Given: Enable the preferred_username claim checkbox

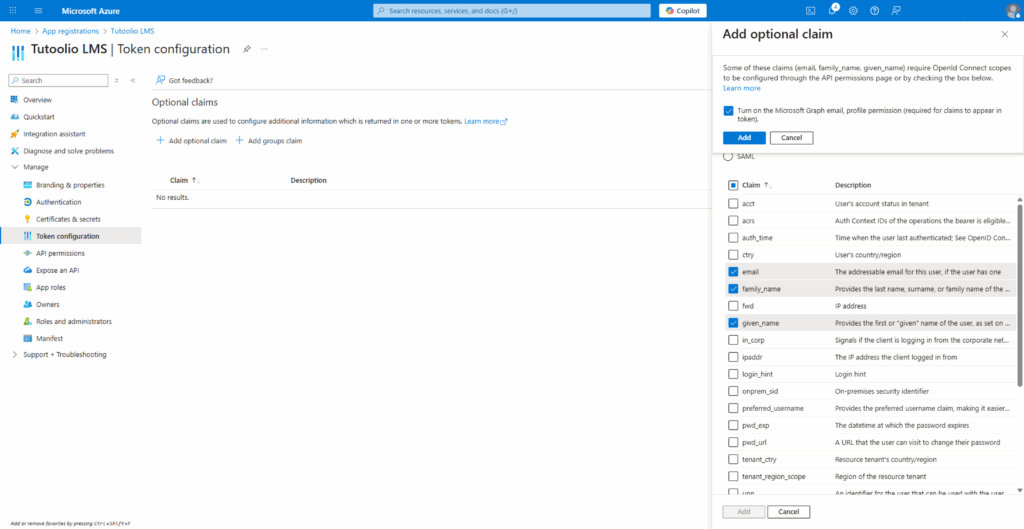Looking at the screenshot, I should click(x=734, y=408).
